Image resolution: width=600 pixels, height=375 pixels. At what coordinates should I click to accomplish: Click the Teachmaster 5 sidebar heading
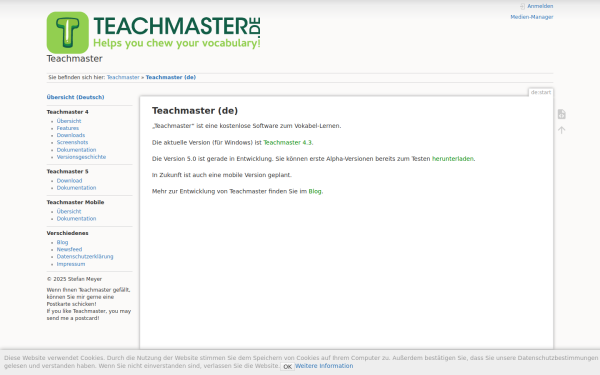coord(67,171)
